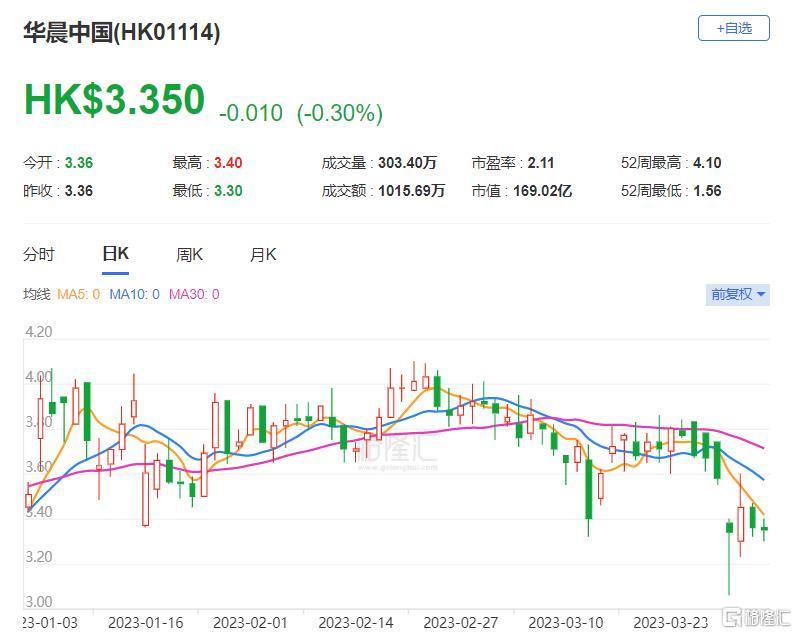Click the 今开 value 3.36
Image resolution: width=797 pixels, height=634 pixels.
click(x=79, y=163)
